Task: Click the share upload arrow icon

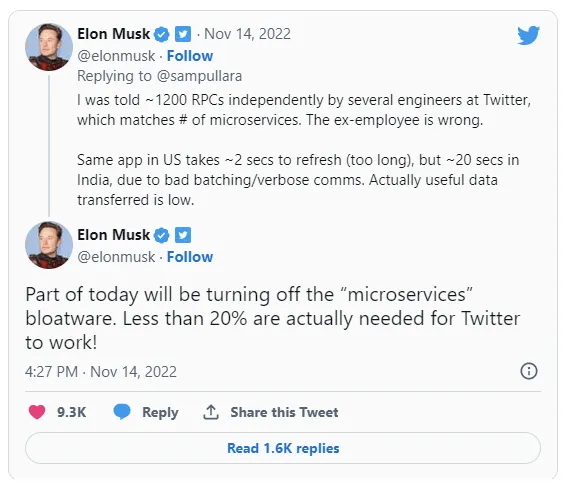Action: [x=211, y=412]
